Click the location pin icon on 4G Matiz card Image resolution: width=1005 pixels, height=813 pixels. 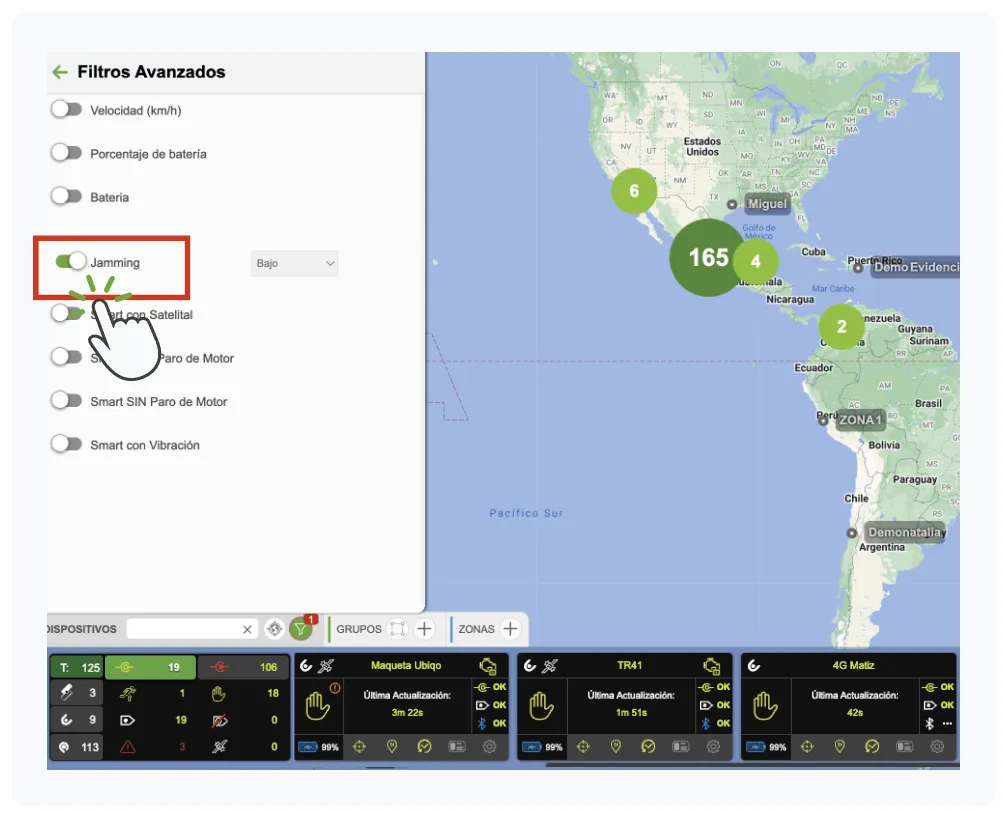(840, 746)
